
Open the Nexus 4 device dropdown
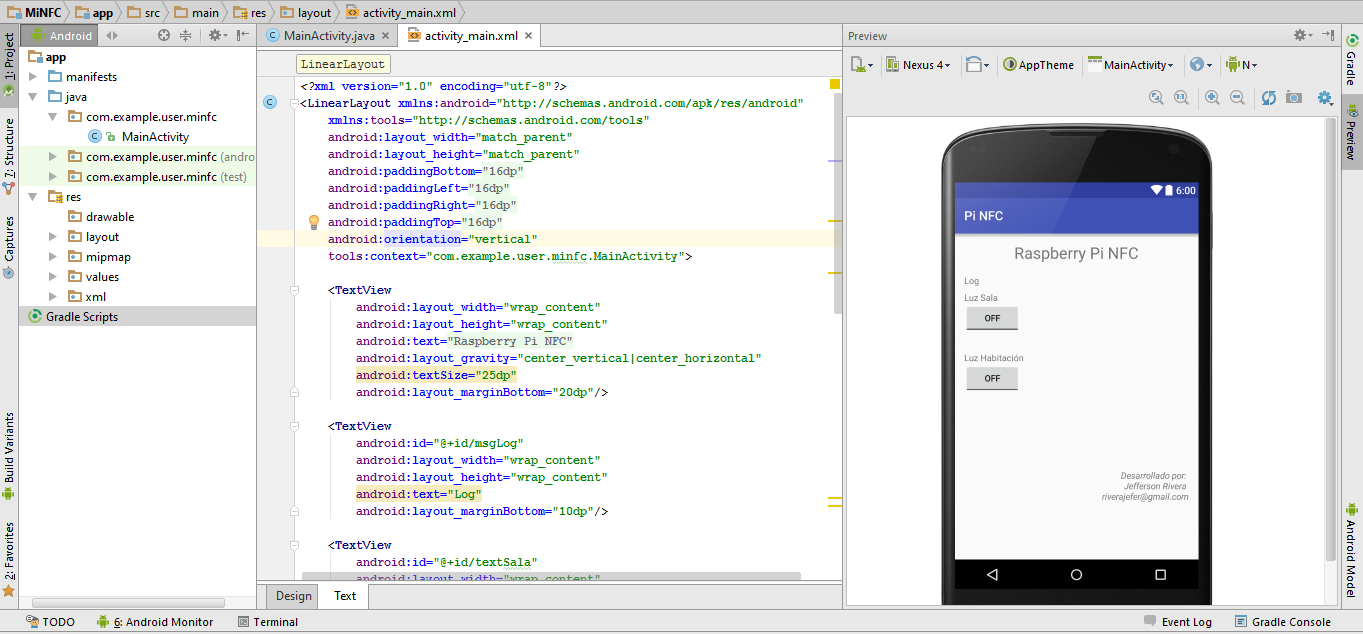[921, 64]
